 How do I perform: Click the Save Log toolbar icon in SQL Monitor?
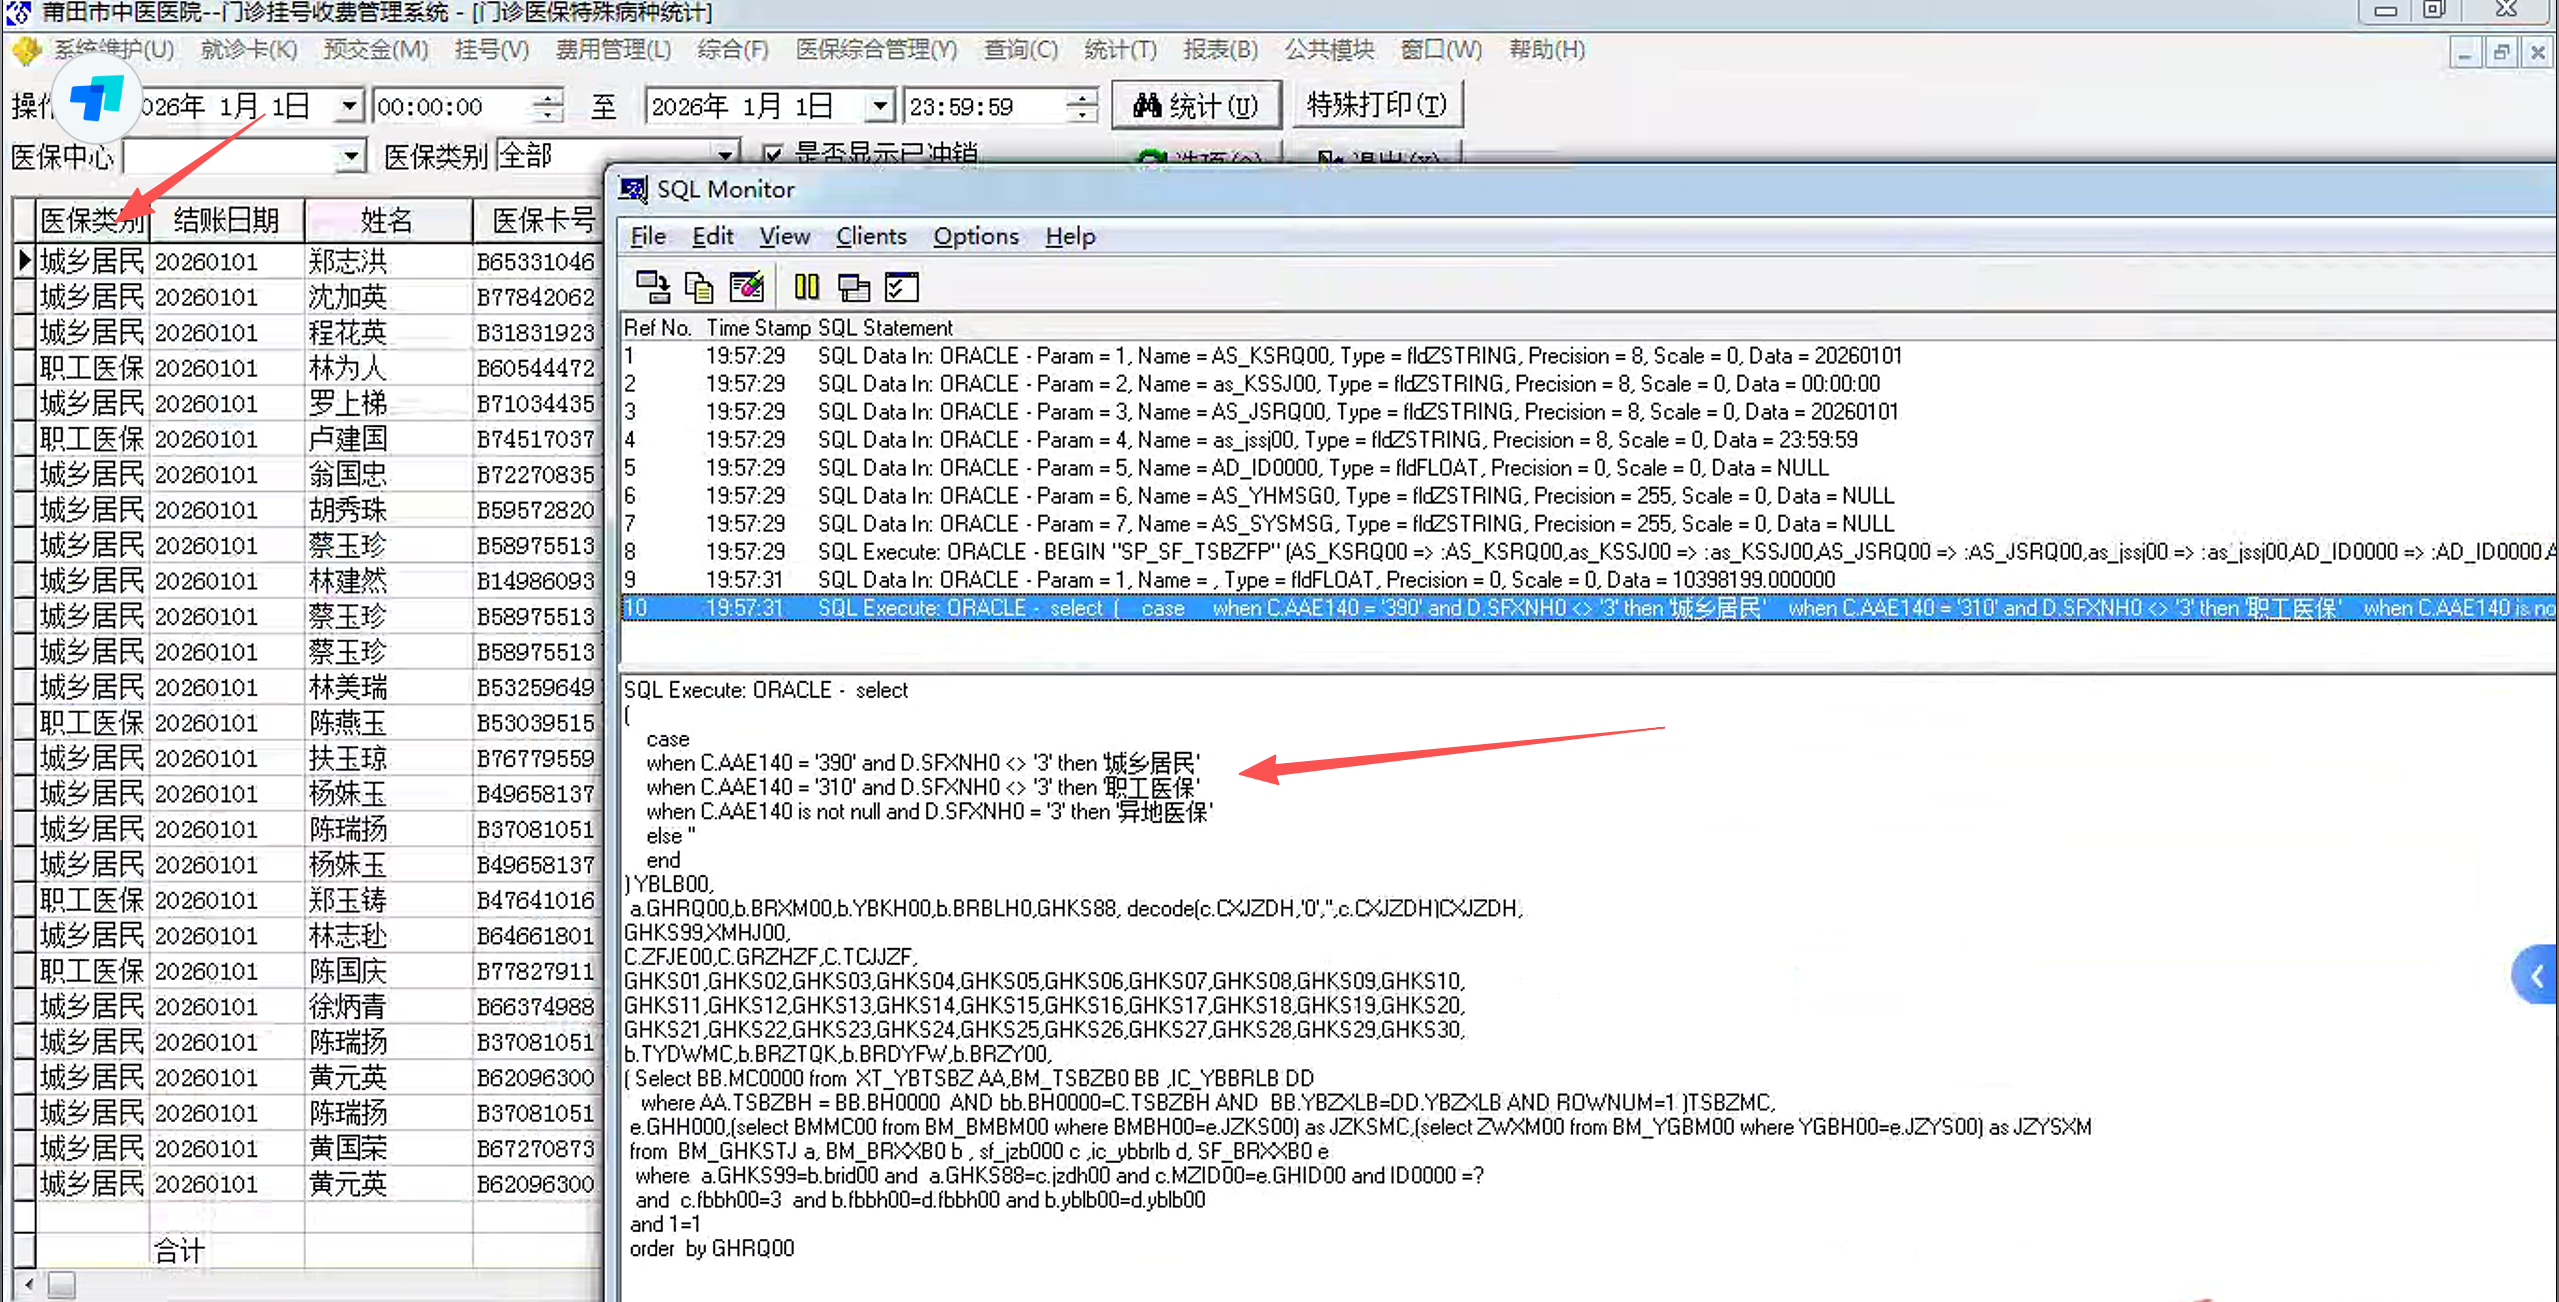pos(653,288)
